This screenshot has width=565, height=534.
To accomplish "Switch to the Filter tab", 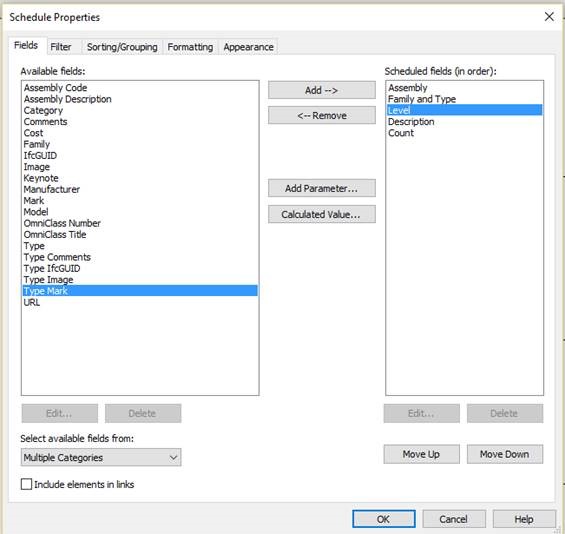I will click(61, 47).
